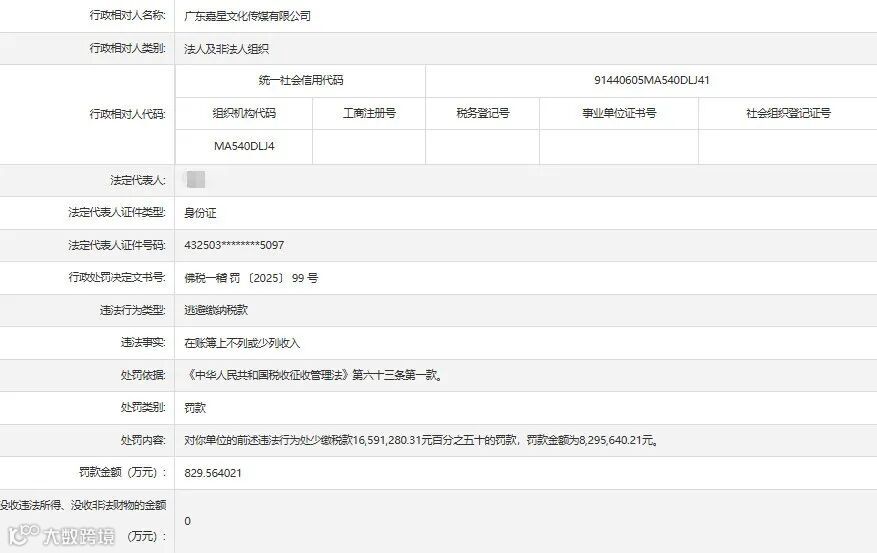Click the 罚款金额（万元） label

coord(122,472)
